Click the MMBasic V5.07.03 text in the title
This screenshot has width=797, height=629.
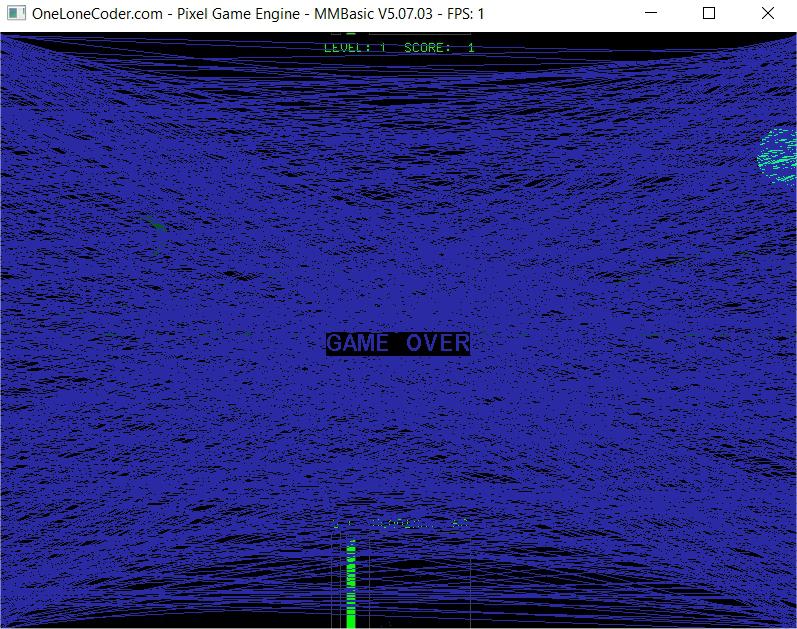360,14
